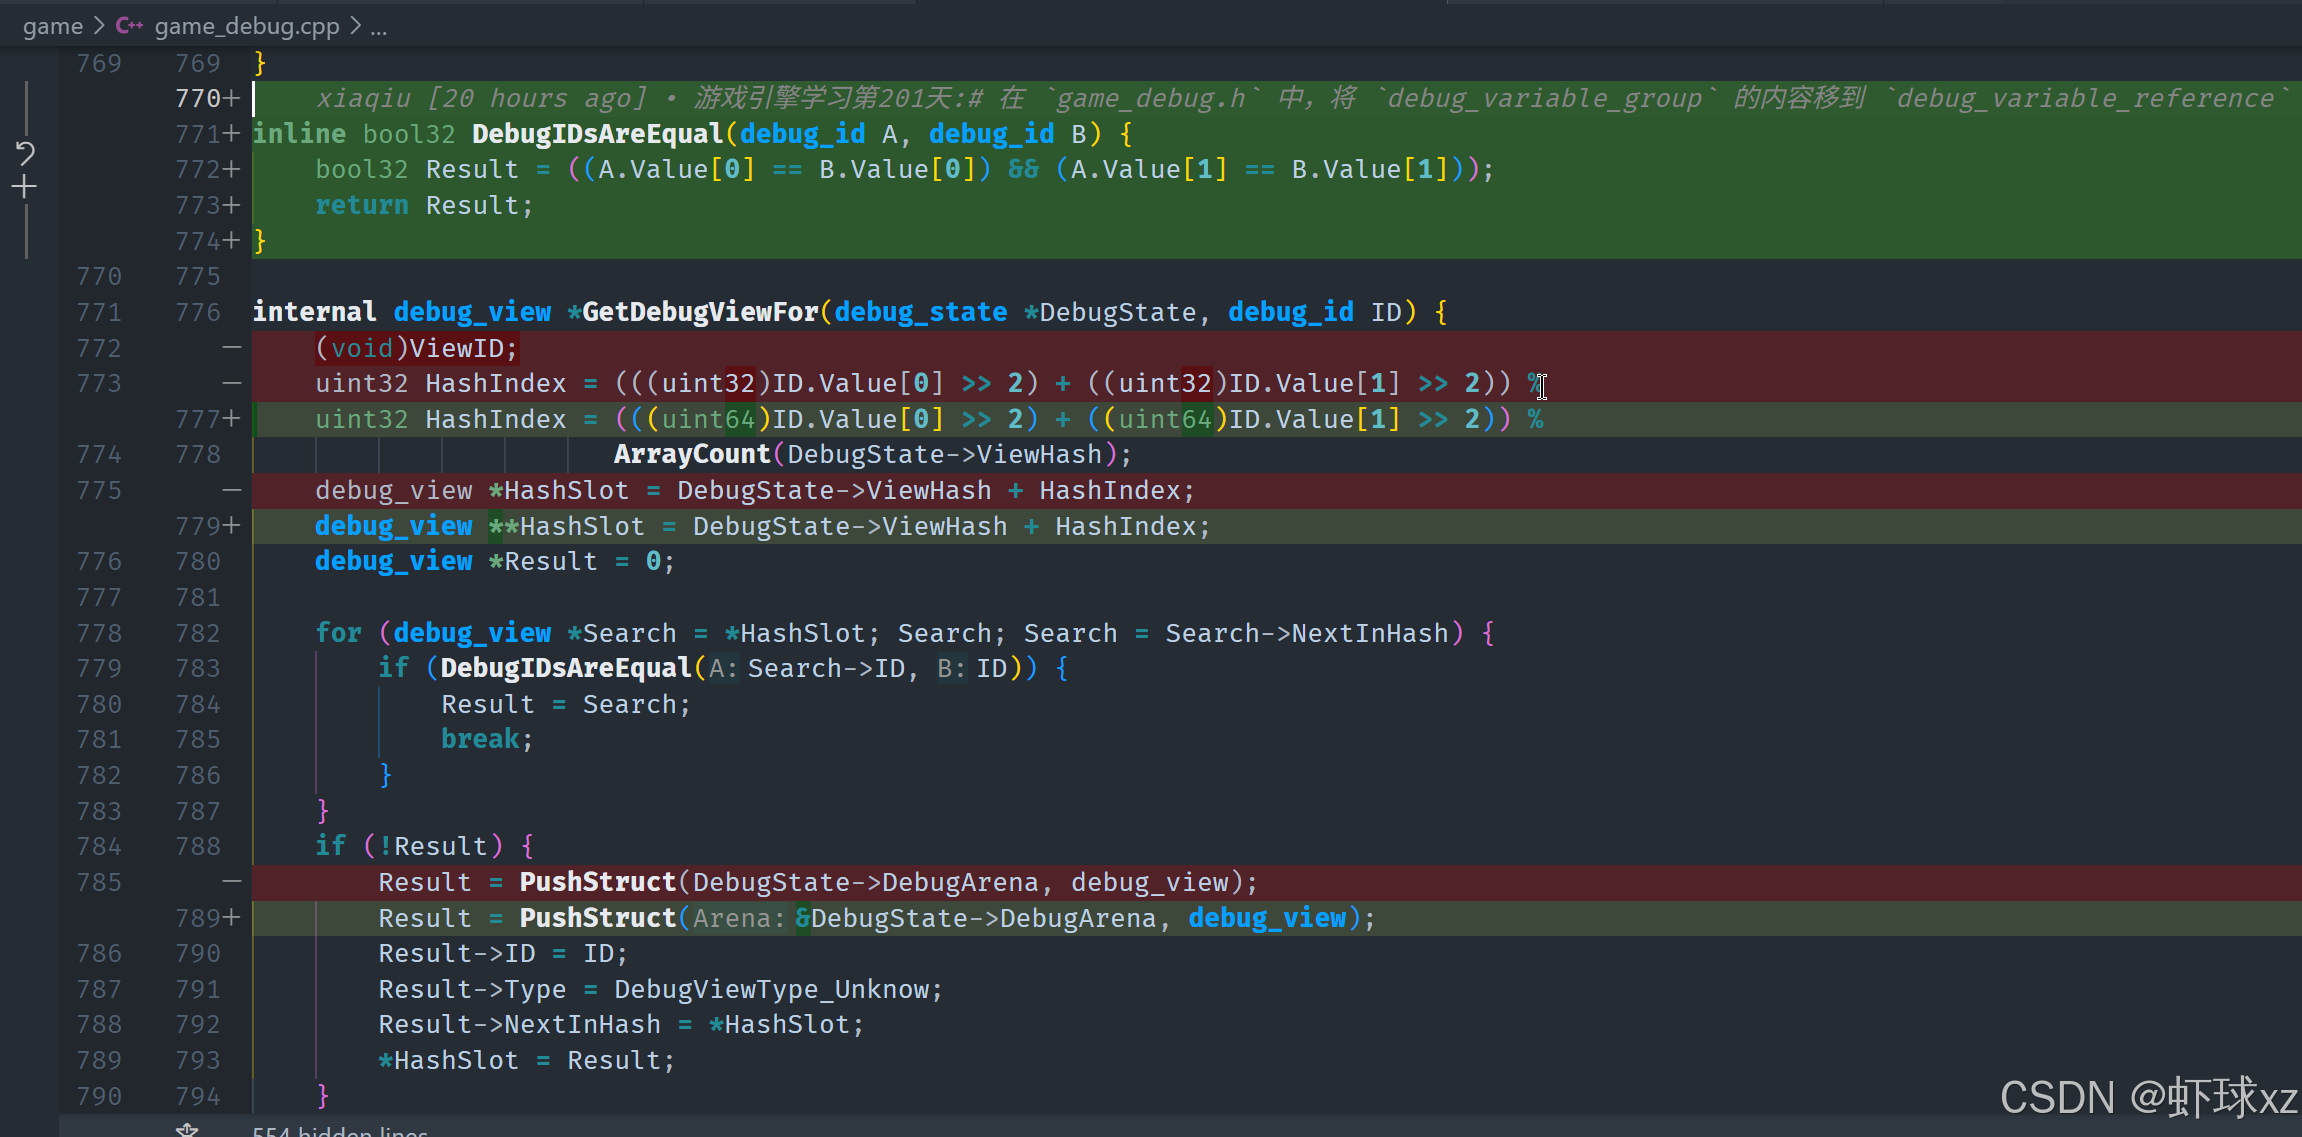
Task: Click the plus marker beside line 779
Action: 232,526
